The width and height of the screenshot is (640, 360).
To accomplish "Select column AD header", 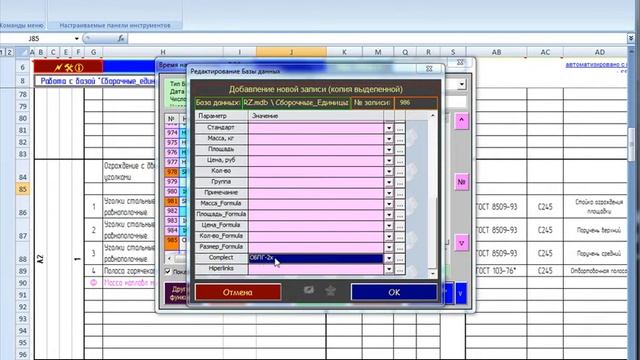I will pos(599,52).
